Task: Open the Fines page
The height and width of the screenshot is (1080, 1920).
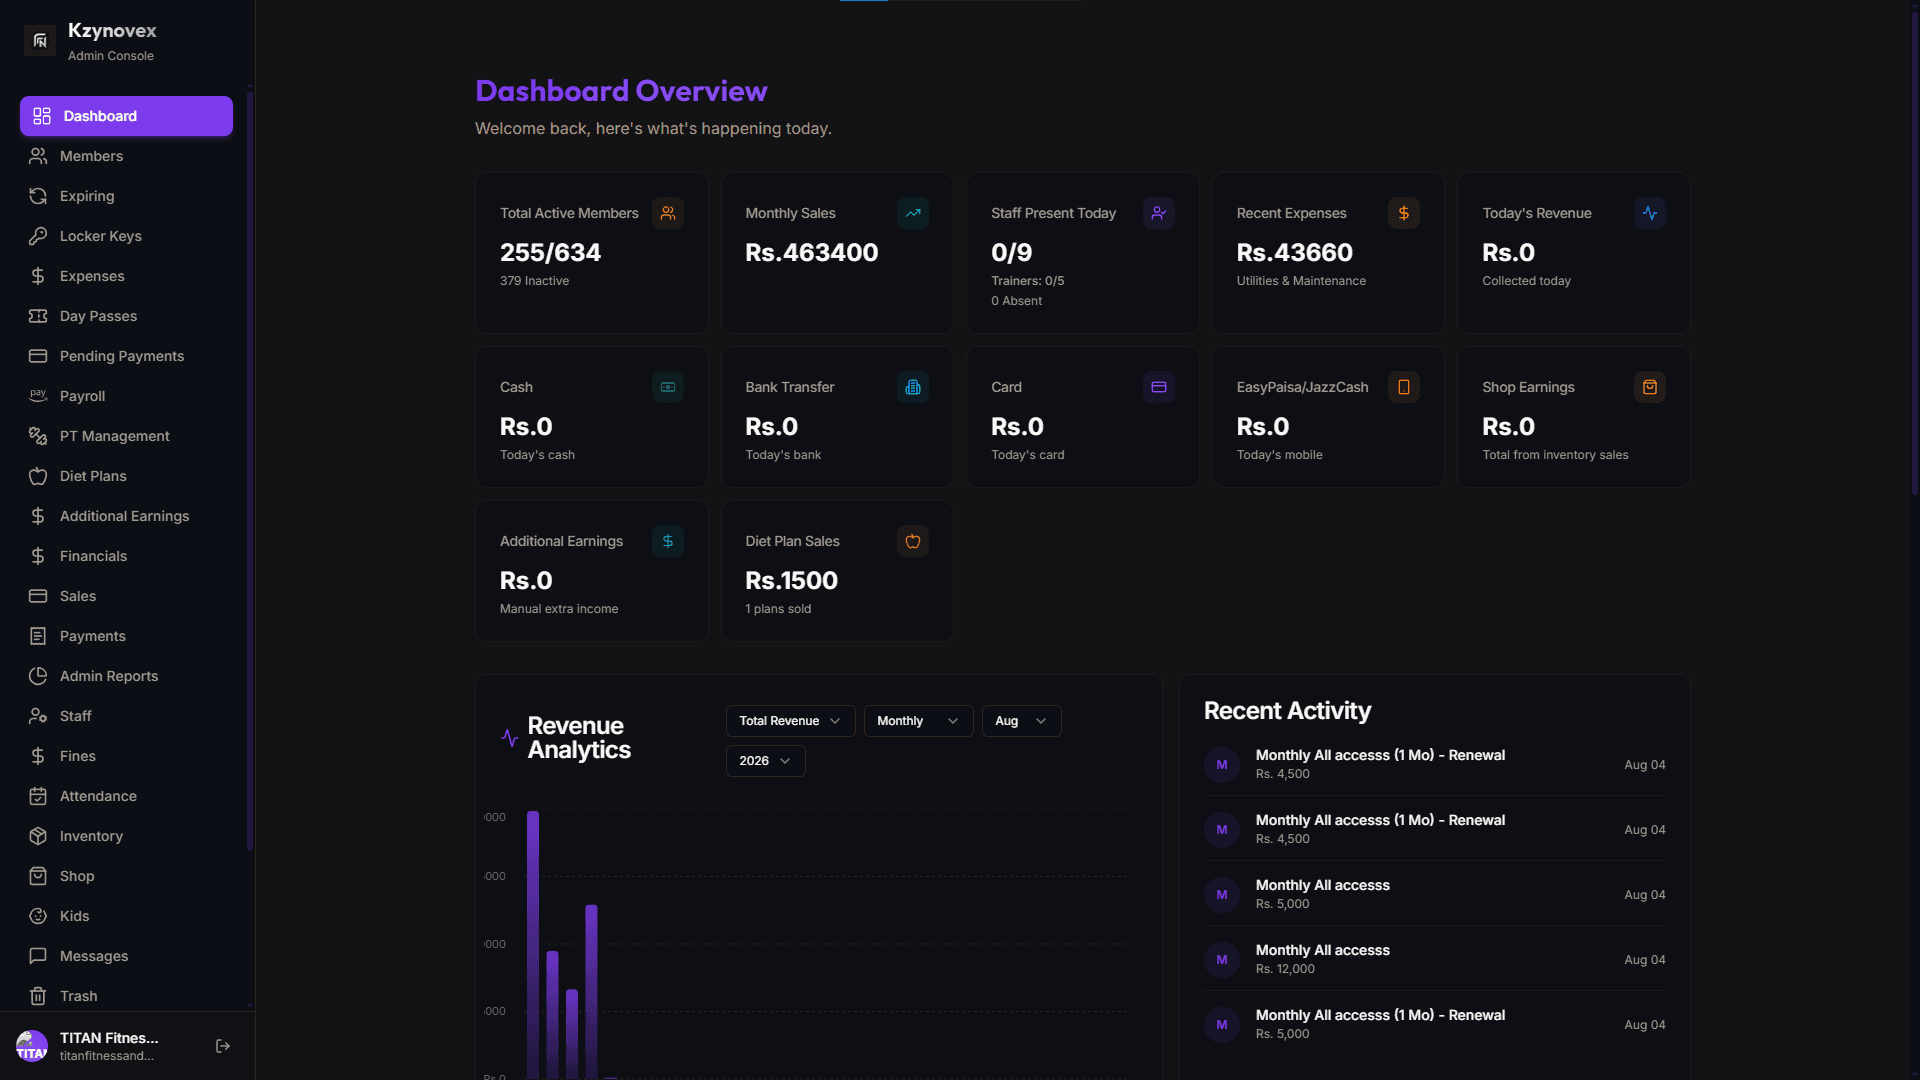Action: tap(126, 756)
